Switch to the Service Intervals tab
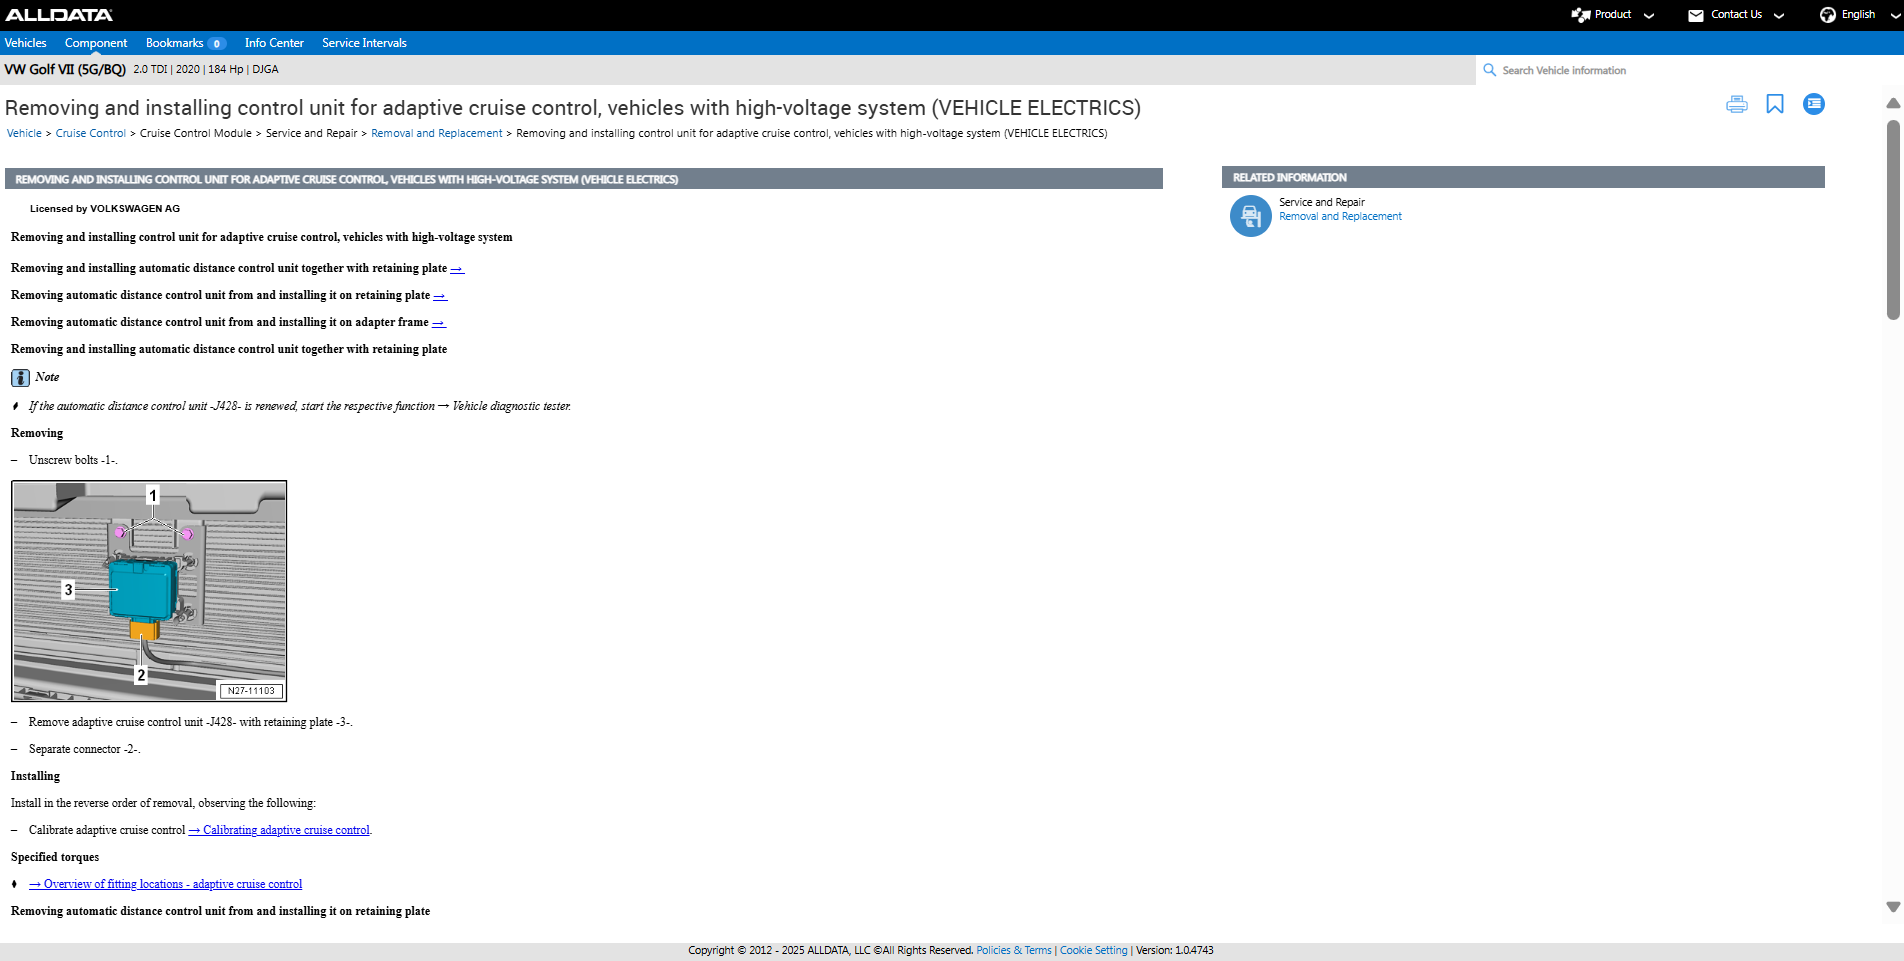The width and height of the screenshot is (1904, 961). [x=364, y=43]
